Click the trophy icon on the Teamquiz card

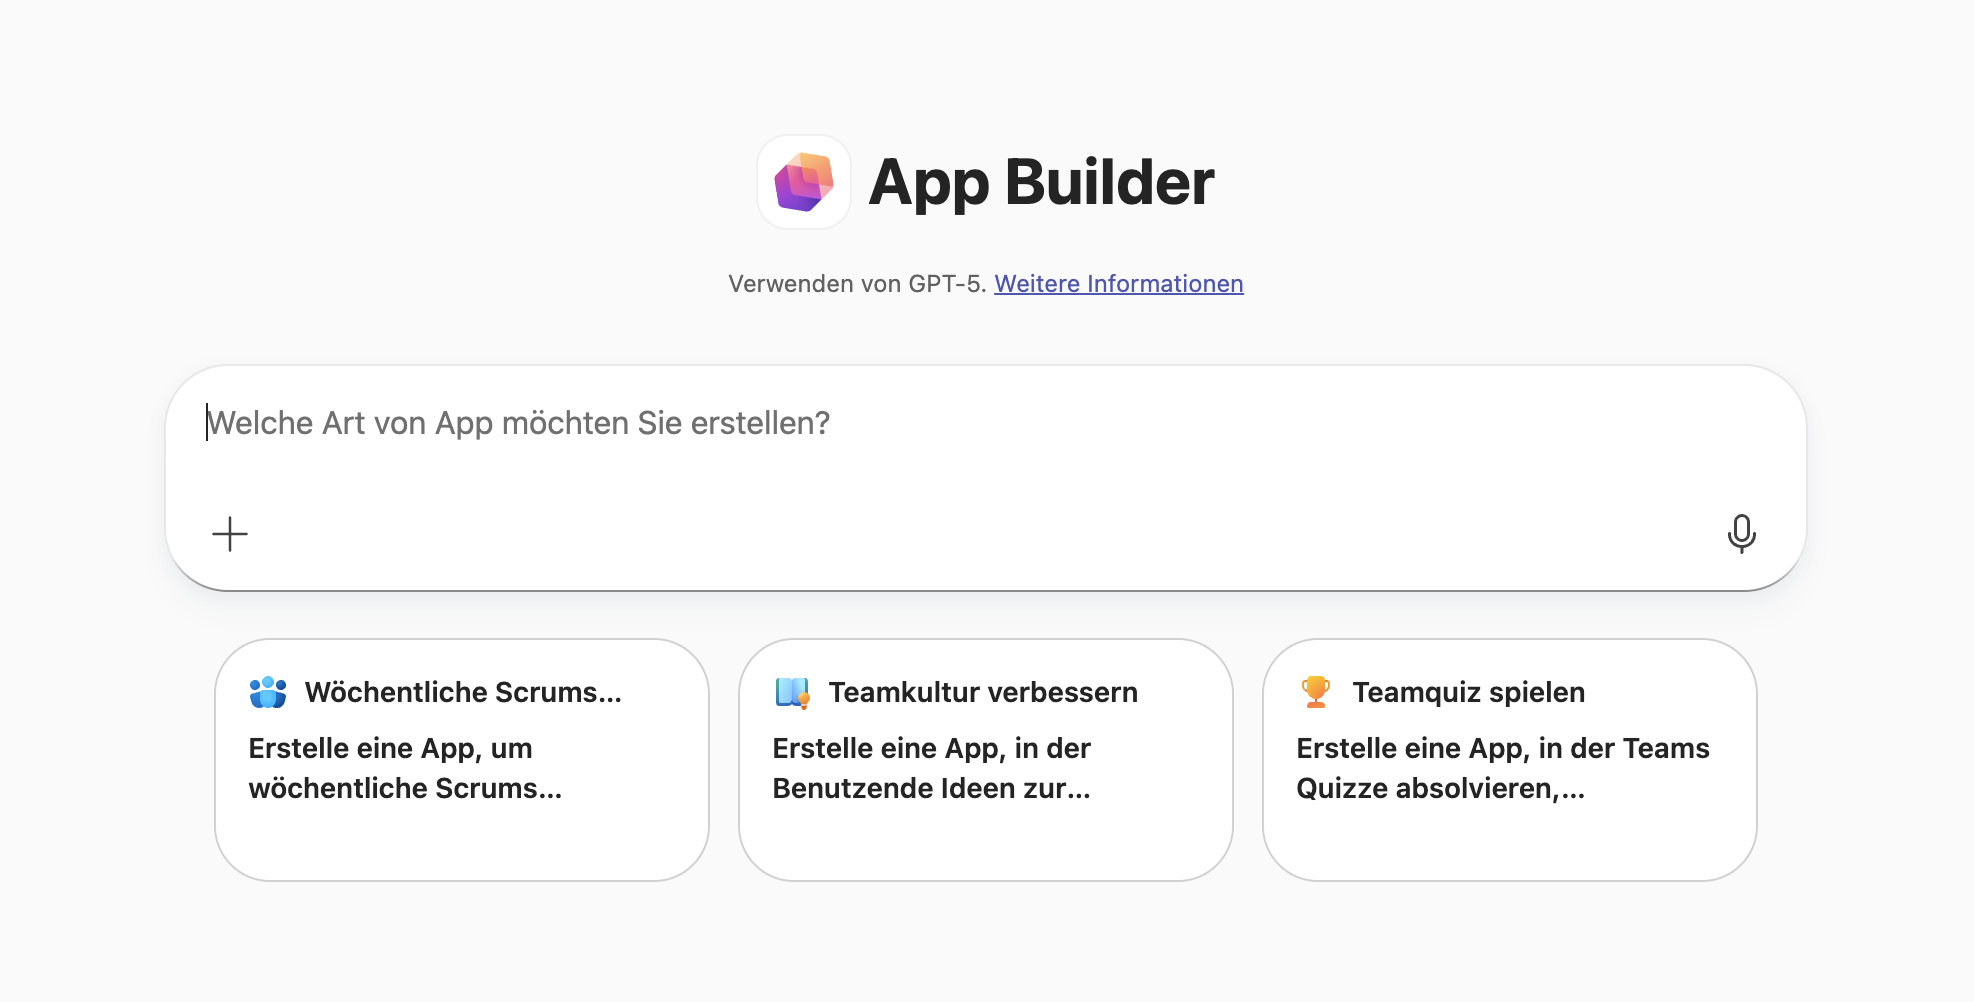click(x=1316, y=691)
